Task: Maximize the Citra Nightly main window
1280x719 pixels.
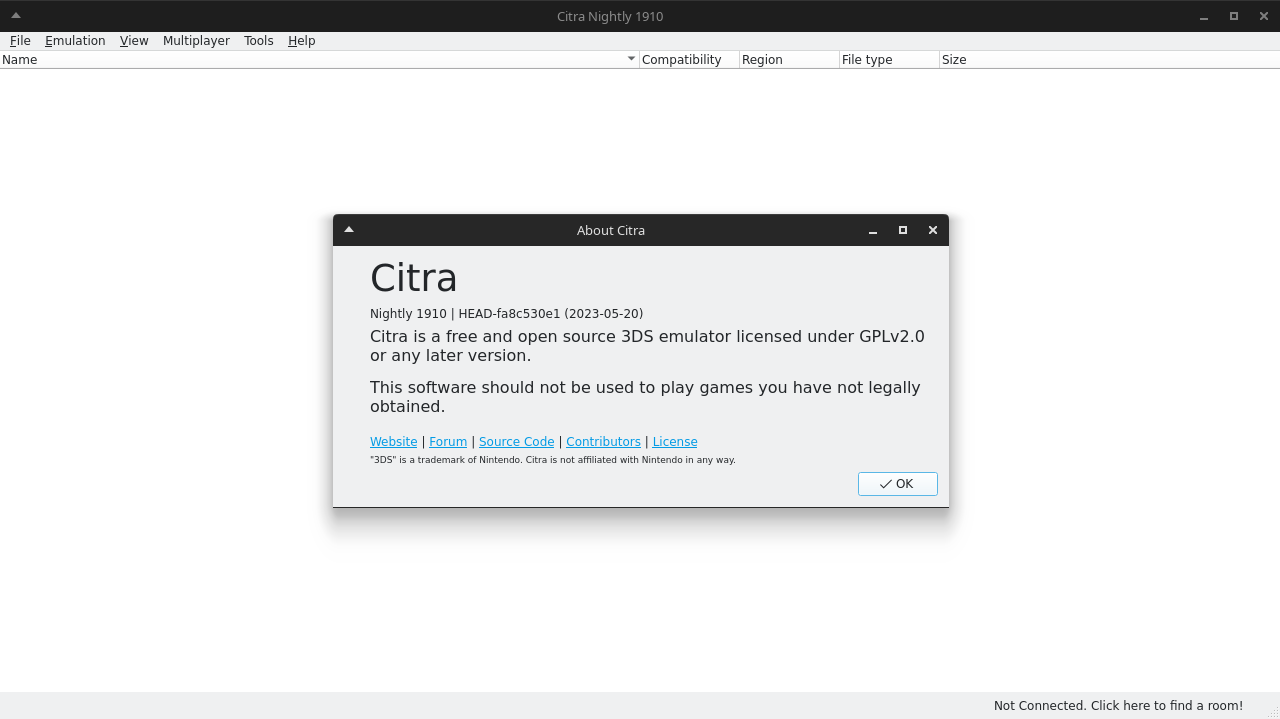Action: [1234, 16]
